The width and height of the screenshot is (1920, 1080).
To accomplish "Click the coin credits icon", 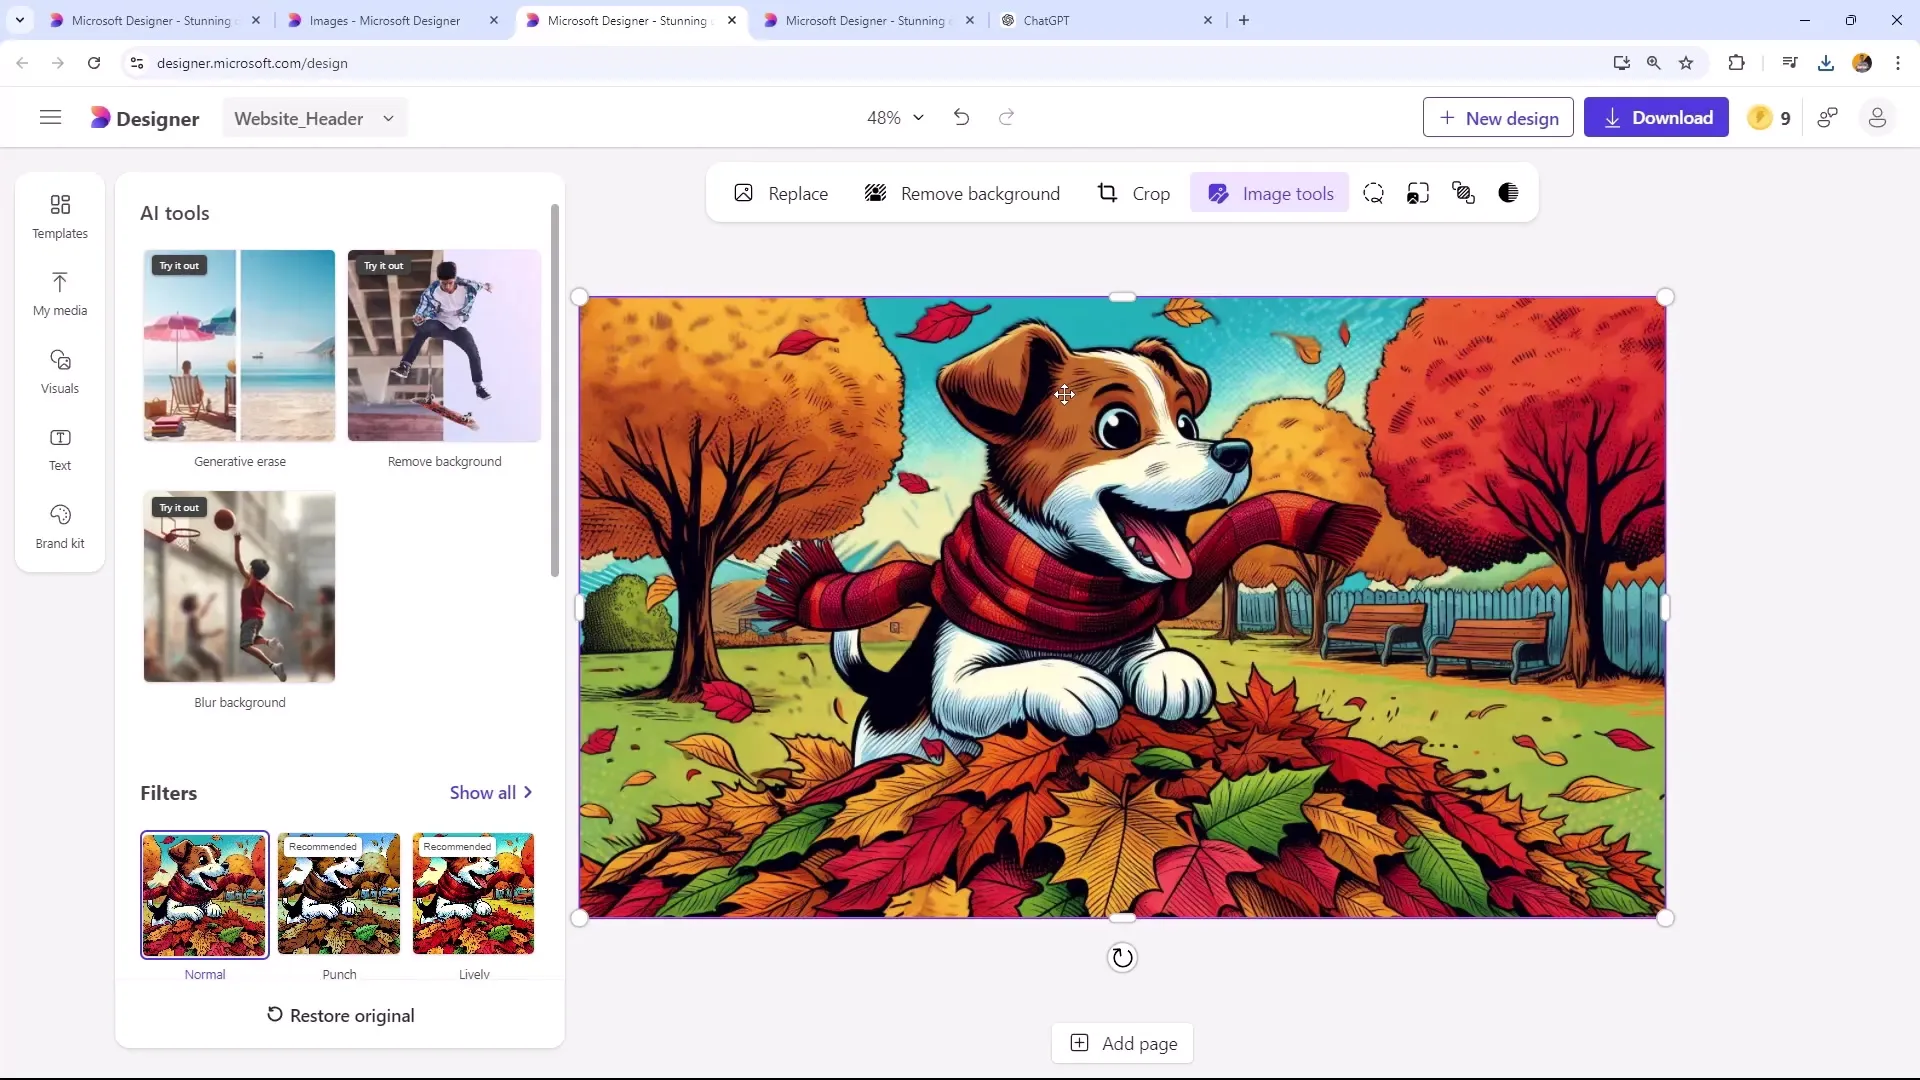I will (1759, 118).
